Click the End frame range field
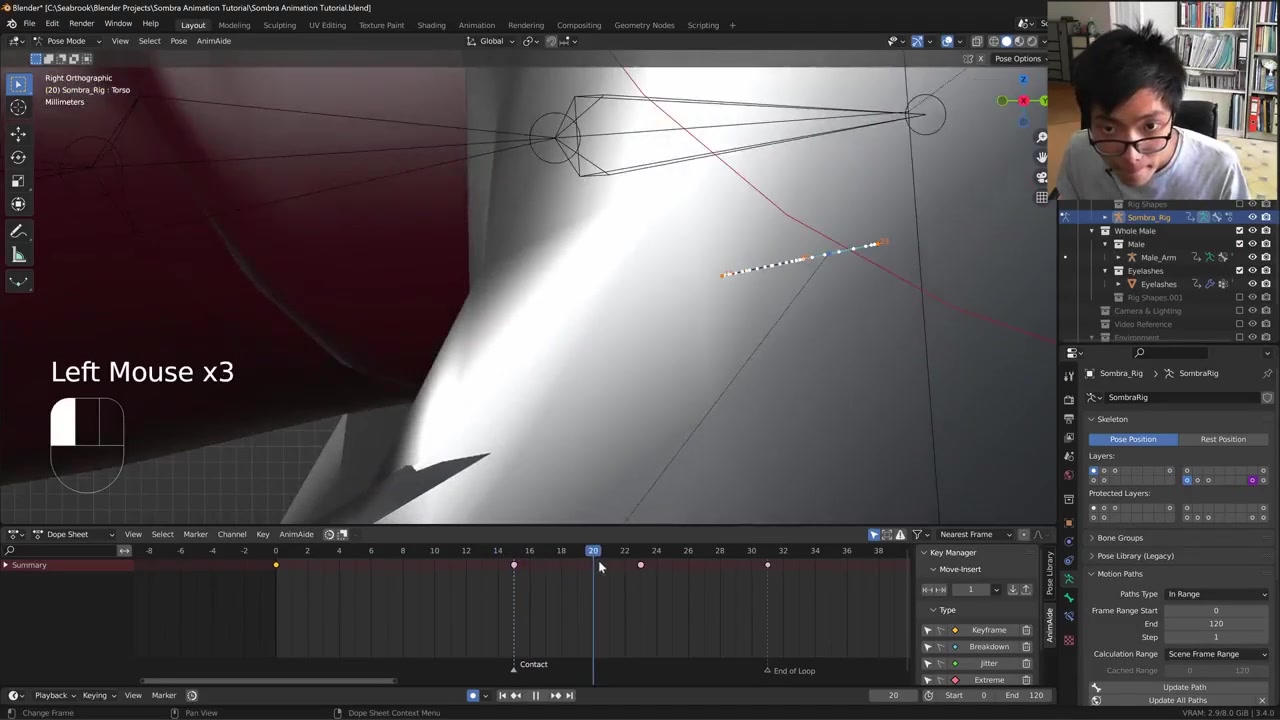The width and height of the screenshot is (1280, 720). [x=1215, y=624]
